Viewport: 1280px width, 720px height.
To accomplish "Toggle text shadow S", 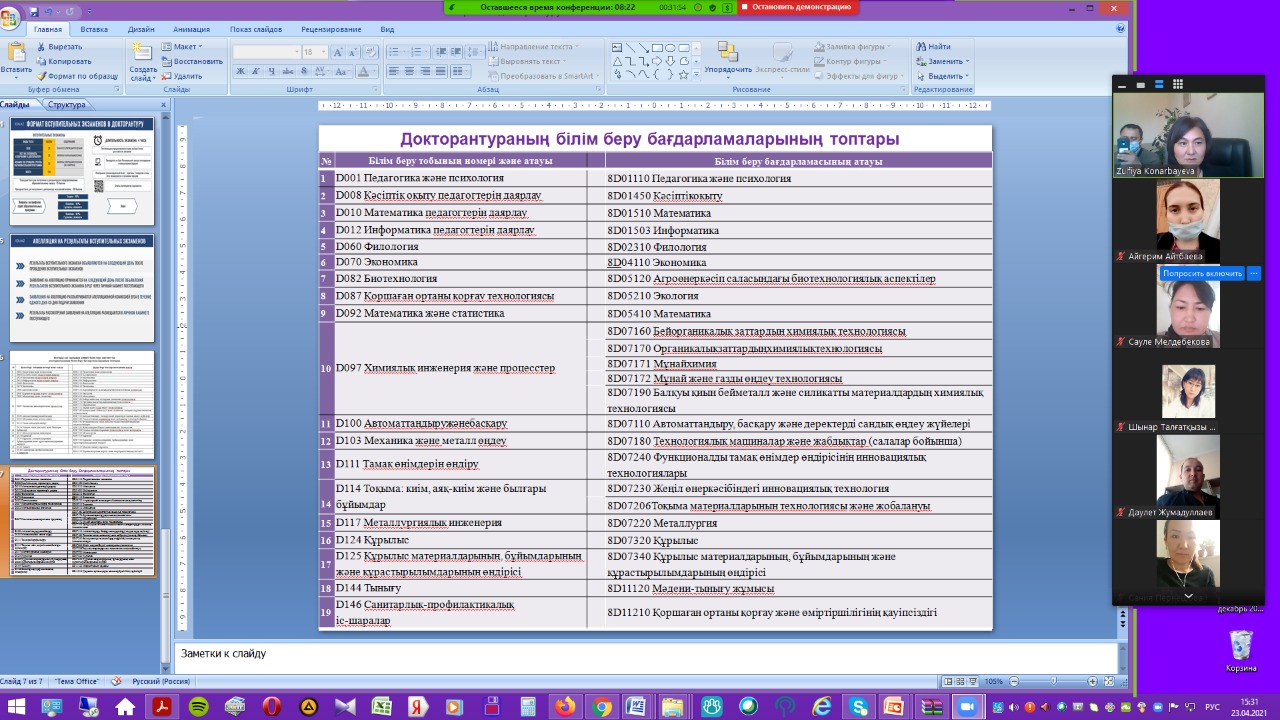I will 302,72.
